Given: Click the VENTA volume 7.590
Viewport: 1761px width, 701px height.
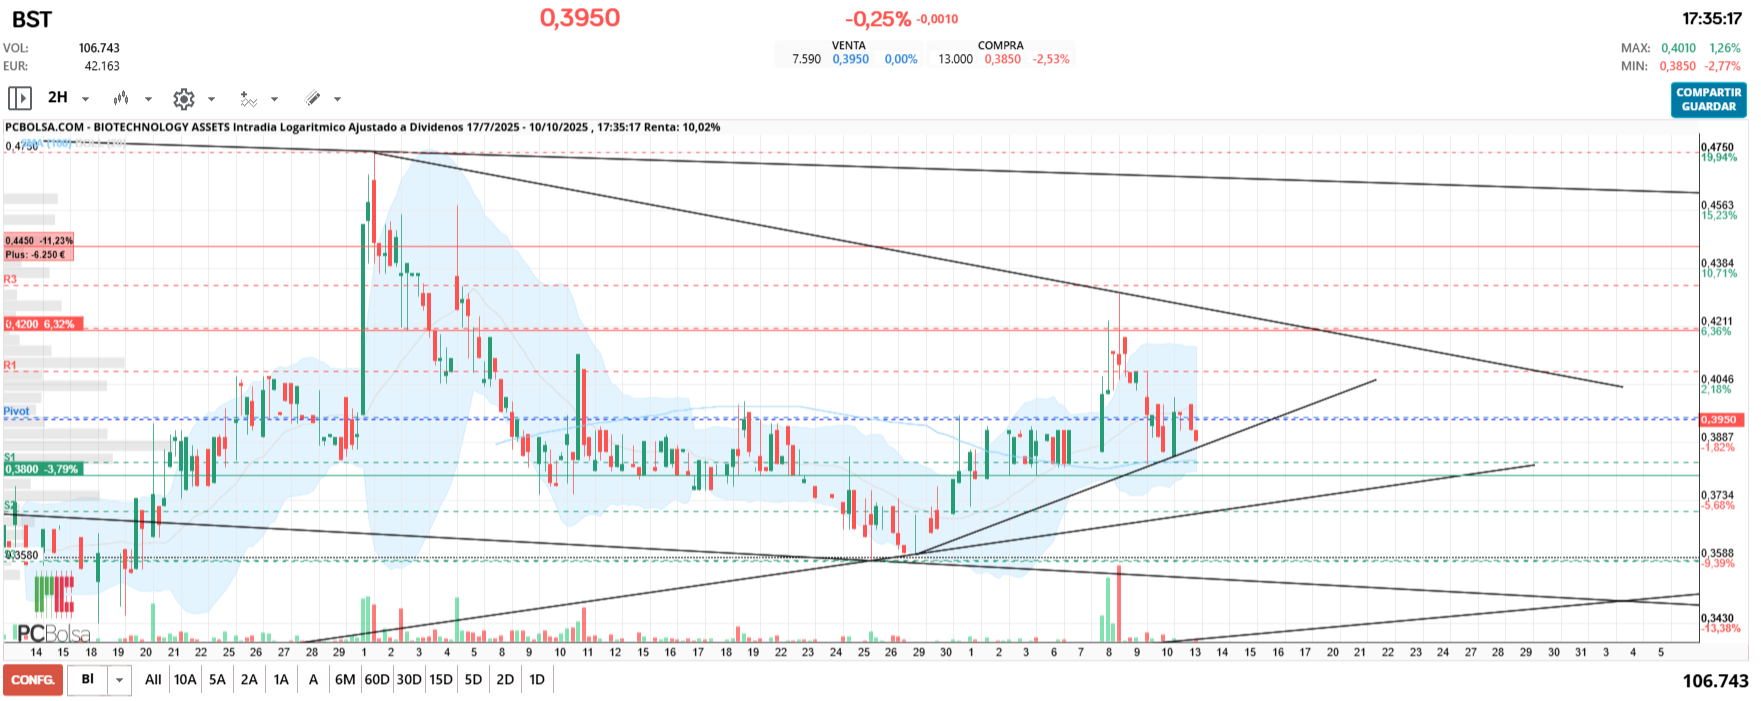Looking at the screenshot, I should (x=806, y=59).
